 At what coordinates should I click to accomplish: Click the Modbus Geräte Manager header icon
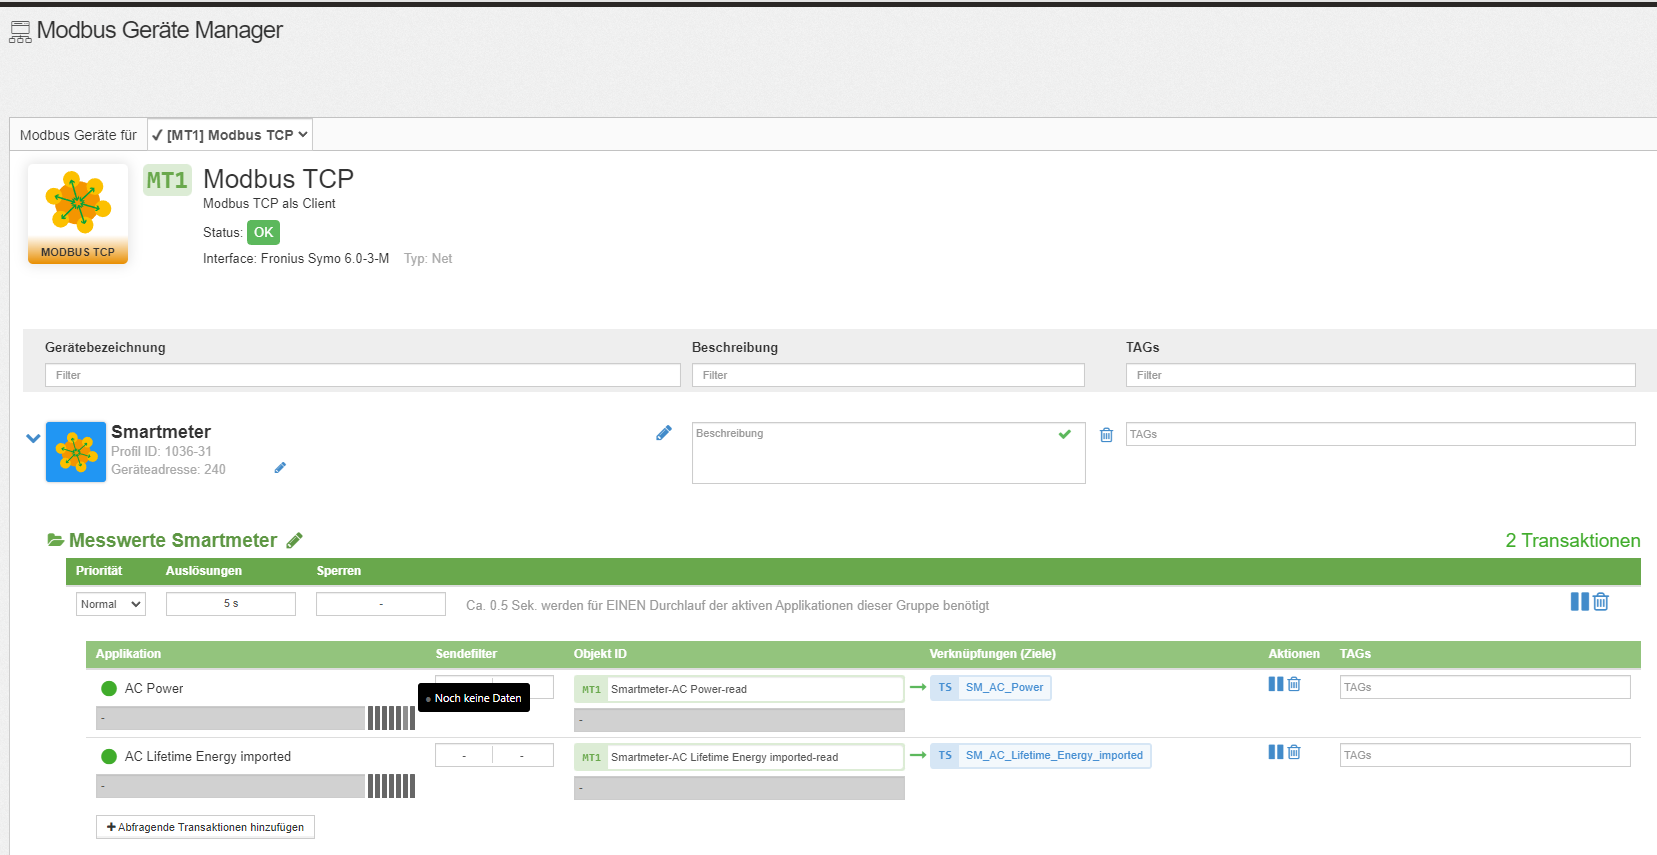pos(20,32)
